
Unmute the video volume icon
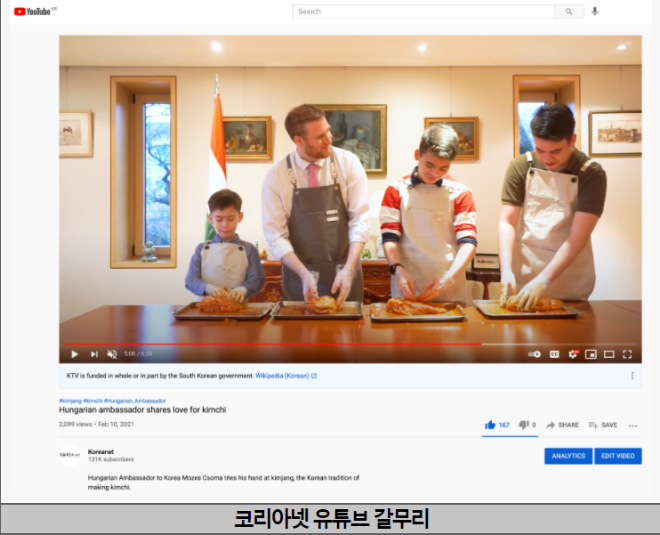[x=112, y=354]
